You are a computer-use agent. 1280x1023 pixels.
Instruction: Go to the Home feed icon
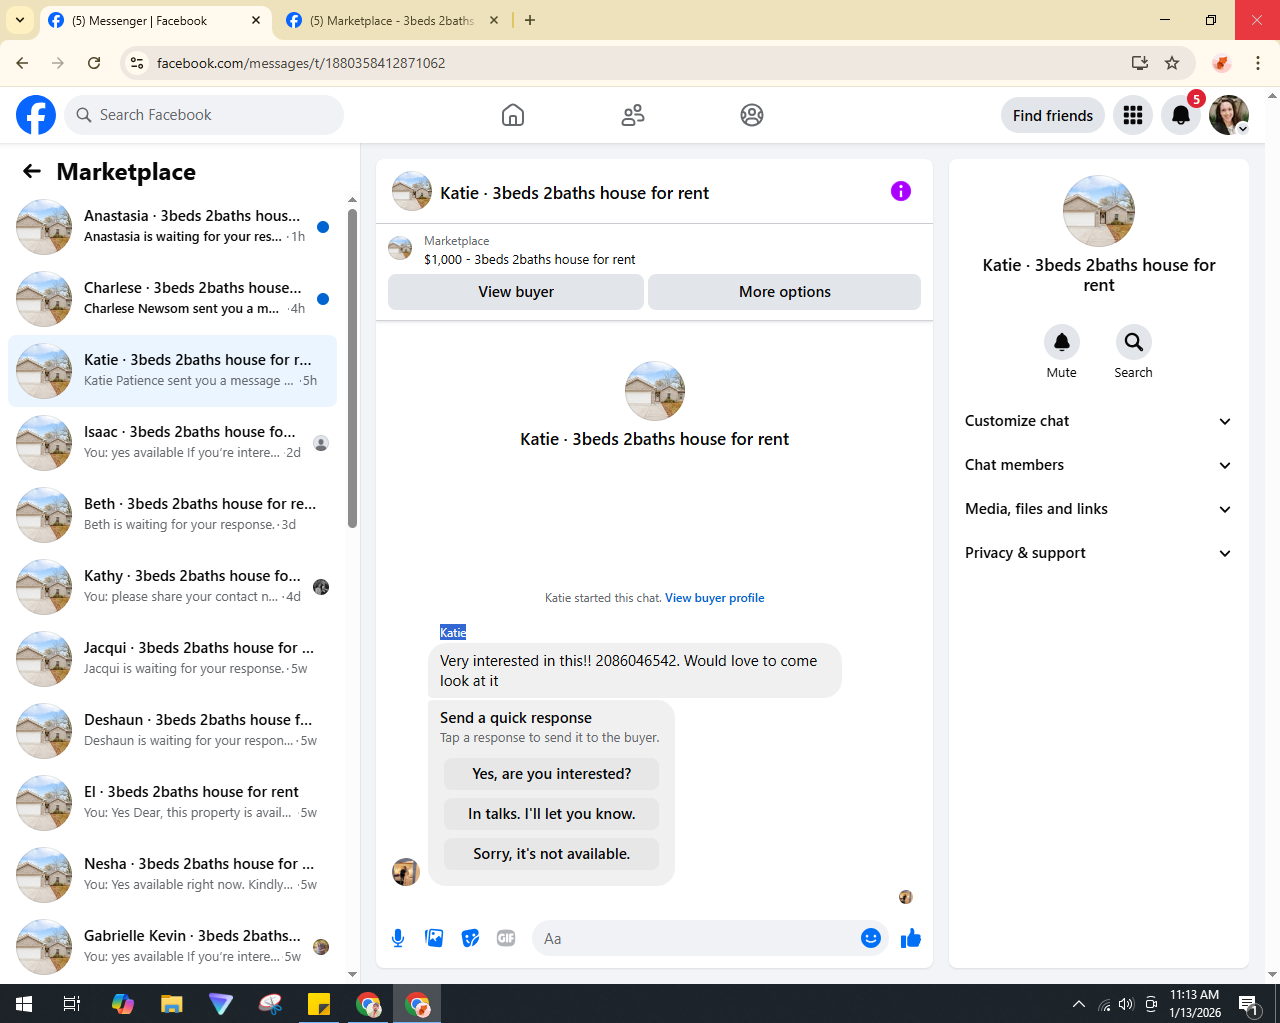[x=513, y=115]
